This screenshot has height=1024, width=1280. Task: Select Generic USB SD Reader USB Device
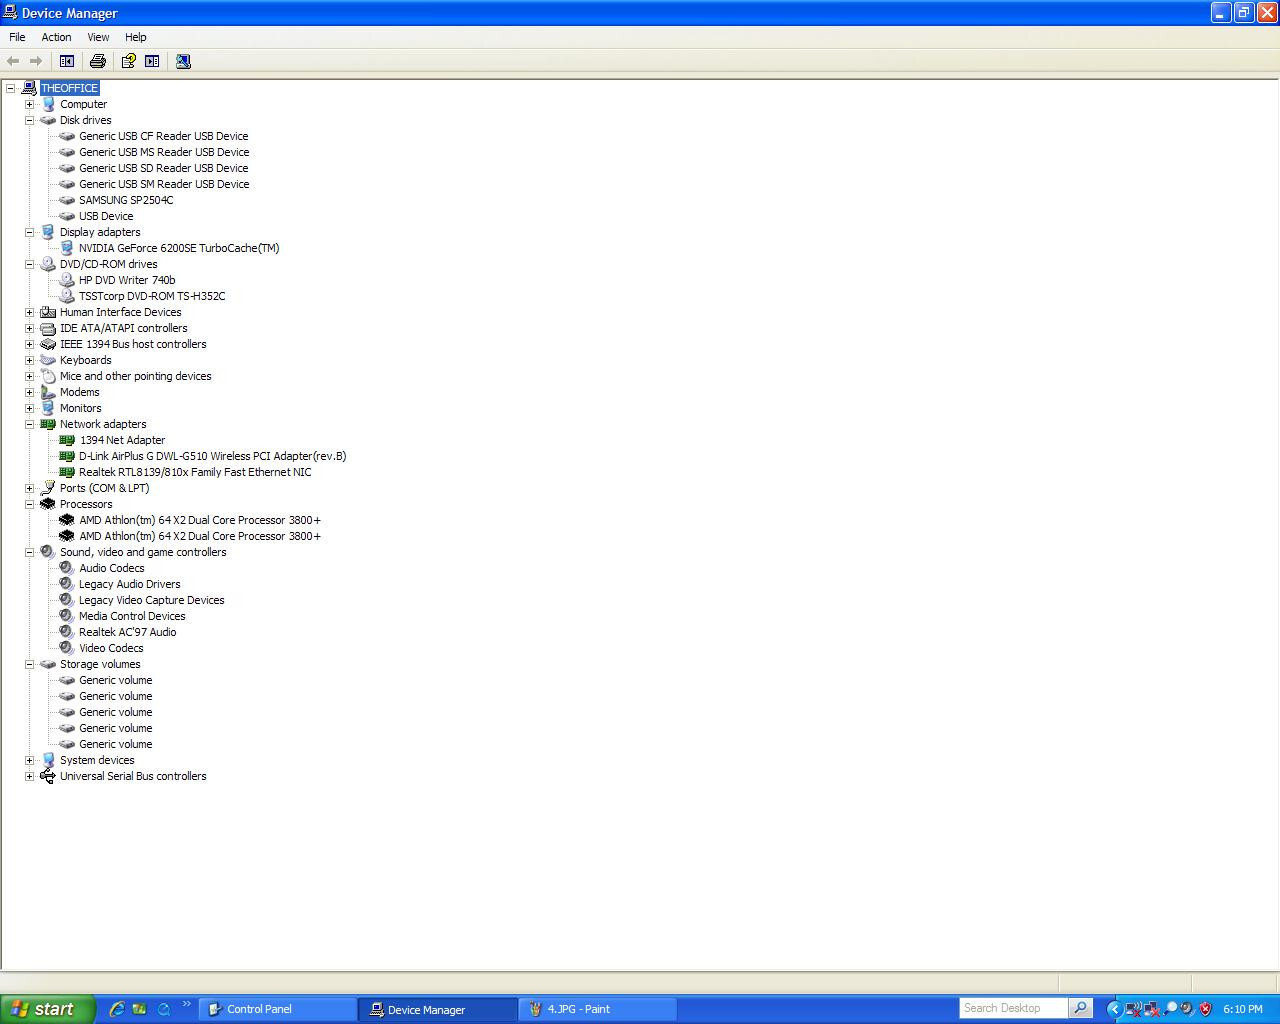click(164, 168)
